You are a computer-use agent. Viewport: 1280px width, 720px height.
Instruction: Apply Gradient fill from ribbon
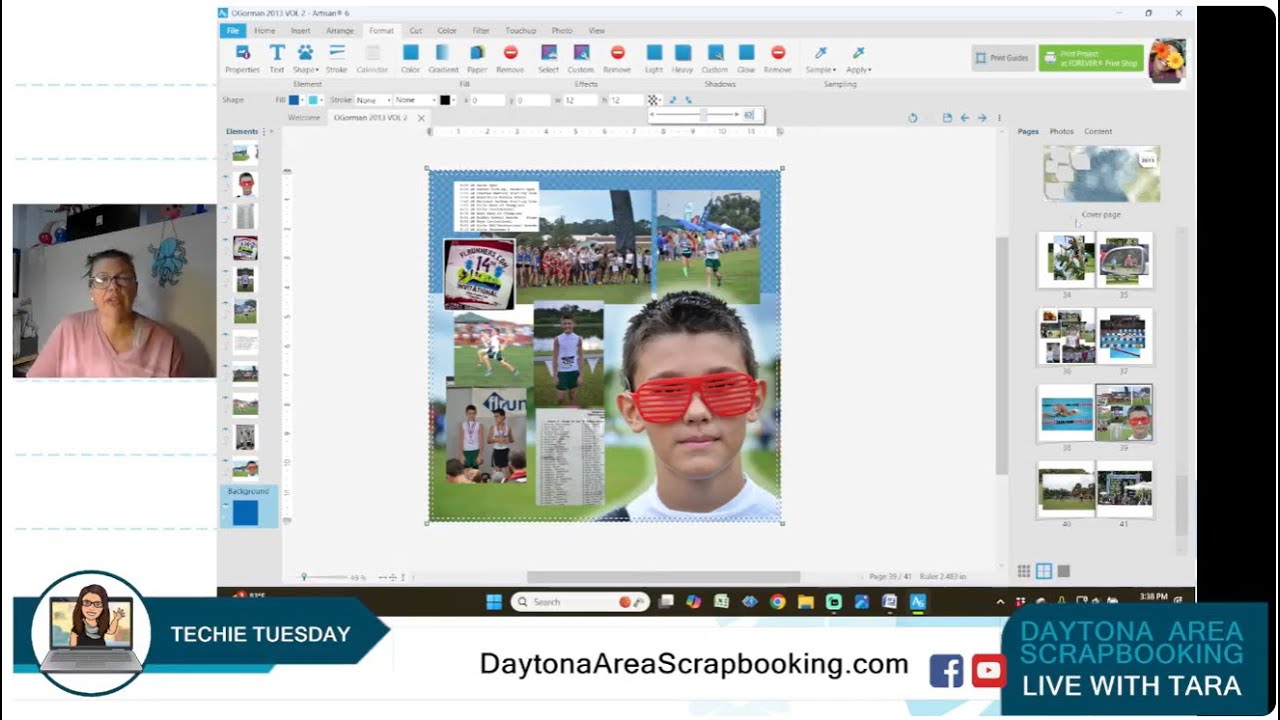coord(443,58)
